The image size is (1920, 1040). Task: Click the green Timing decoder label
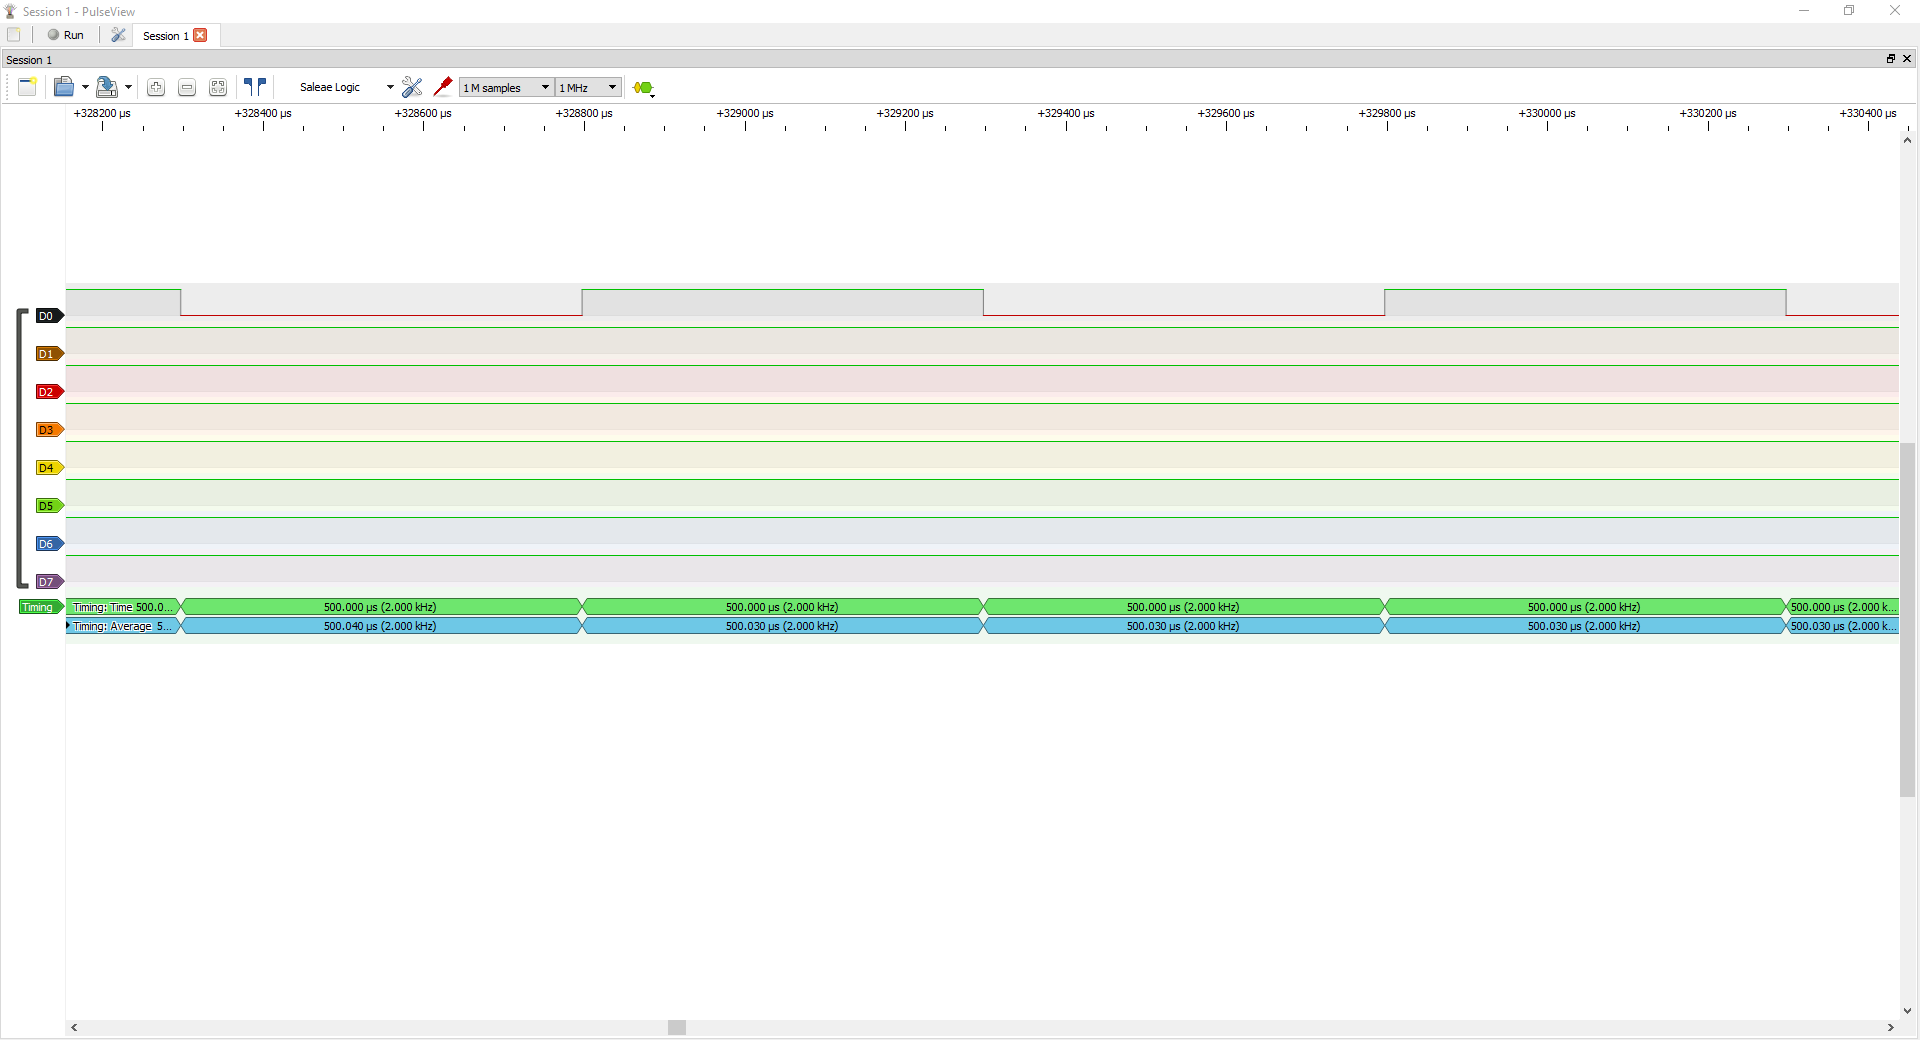click(x=38, y=607)
